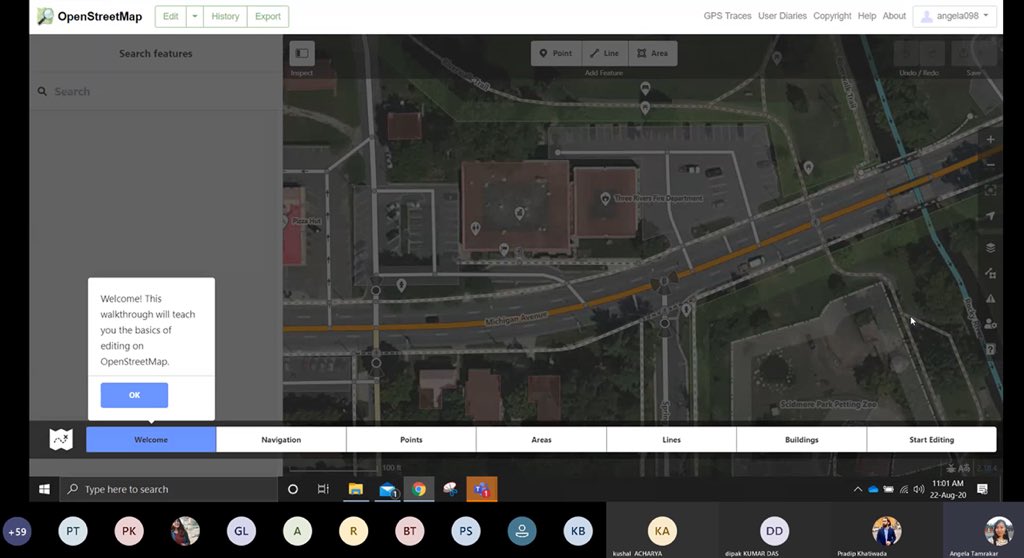Click the KB participant avatar

click(578, 532)
